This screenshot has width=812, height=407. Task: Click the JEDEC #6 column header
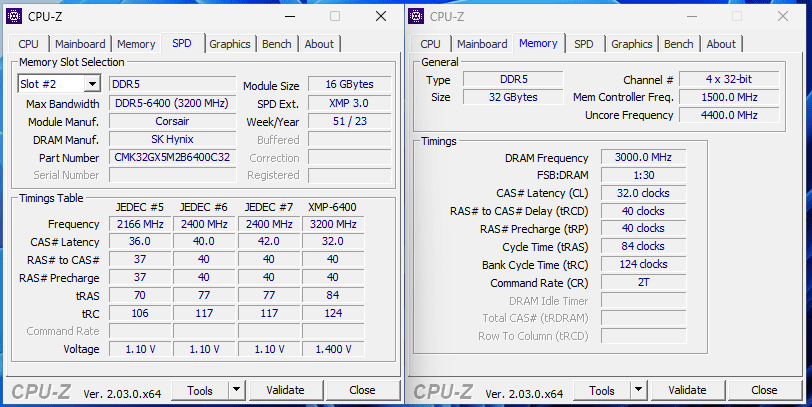coord(204,207)
